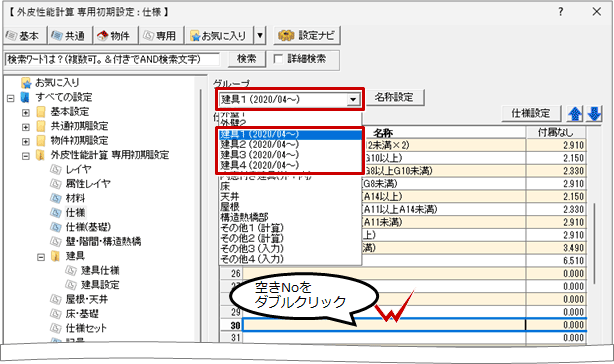614x364 pixels.
Task: Choose 天井 in the group dropdown list
Action: (290, 196)
